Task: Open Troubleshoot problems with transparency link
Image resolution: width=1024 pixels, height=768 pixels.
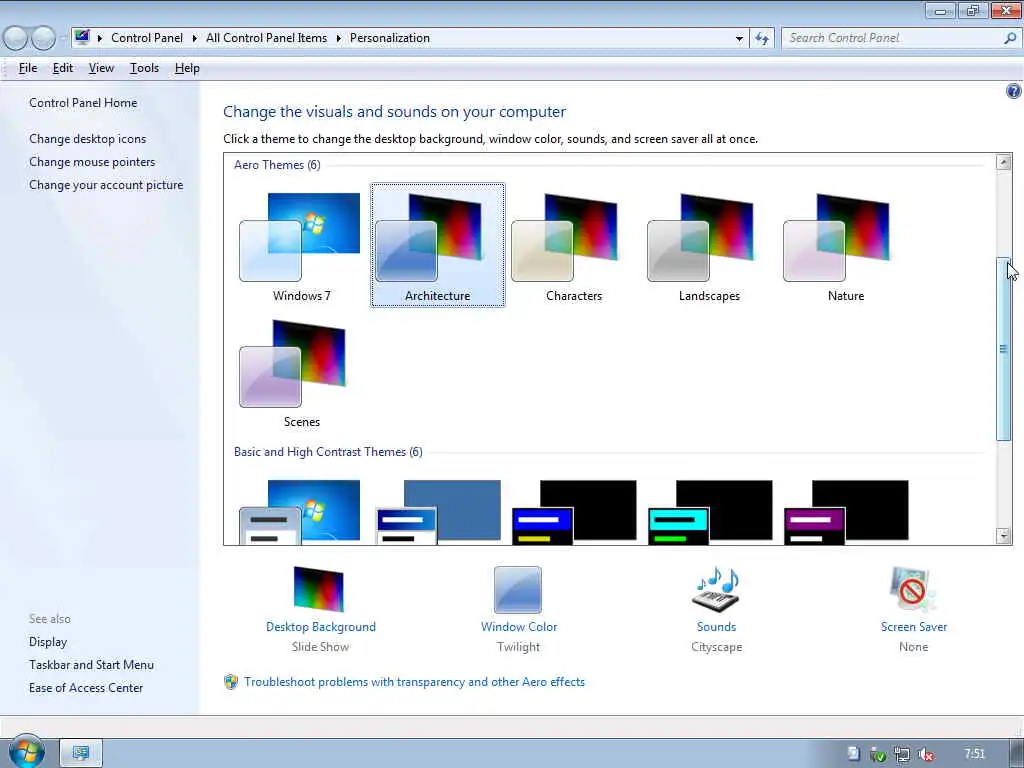Action: coord(415,682)
